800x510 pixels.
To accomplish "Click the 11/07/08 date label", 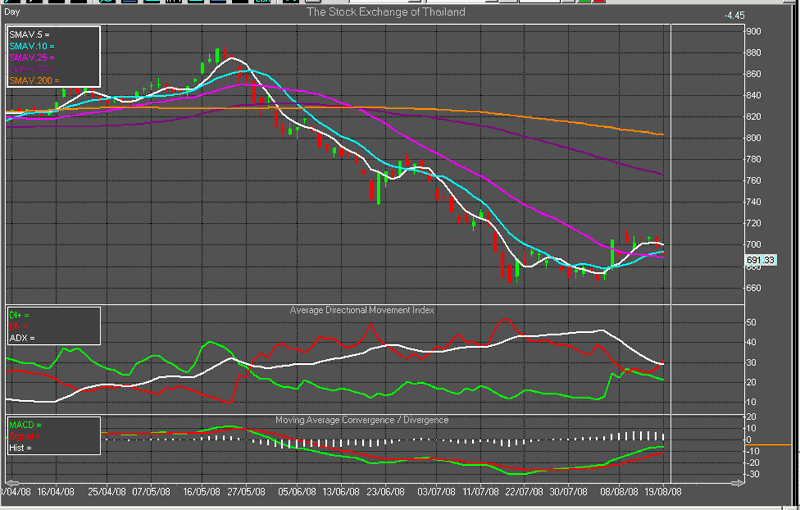I will [481, 492].
